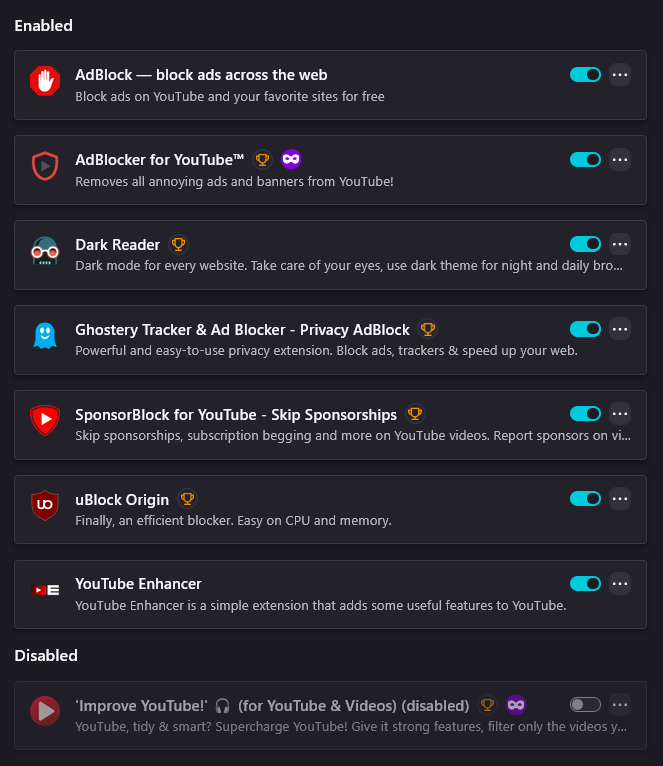Click the SponsorBlock red play shield icon
663x766 pixels.
tap(45, 421)
